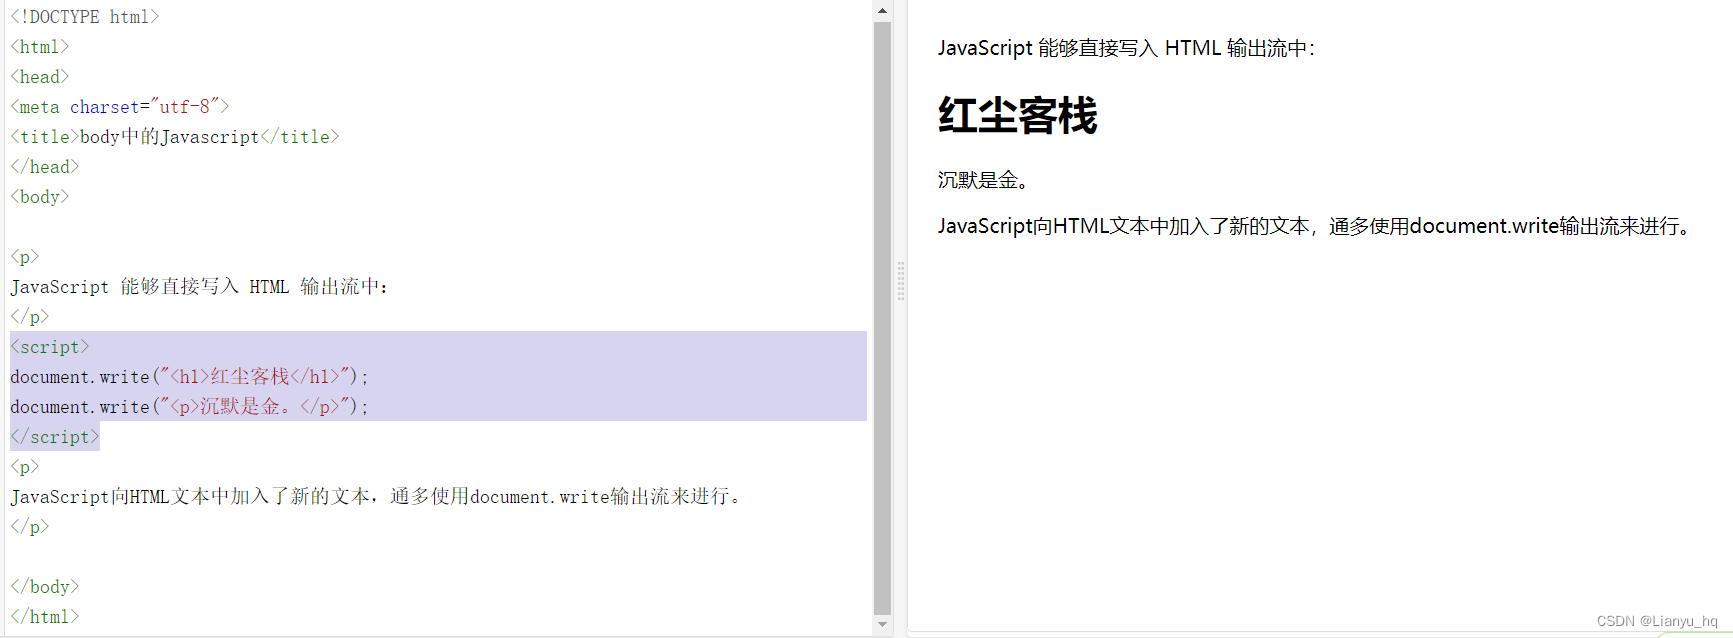Screen dimensions: 1733x638
Task: Click the opening <body> tag line
Action: (40, 197)
